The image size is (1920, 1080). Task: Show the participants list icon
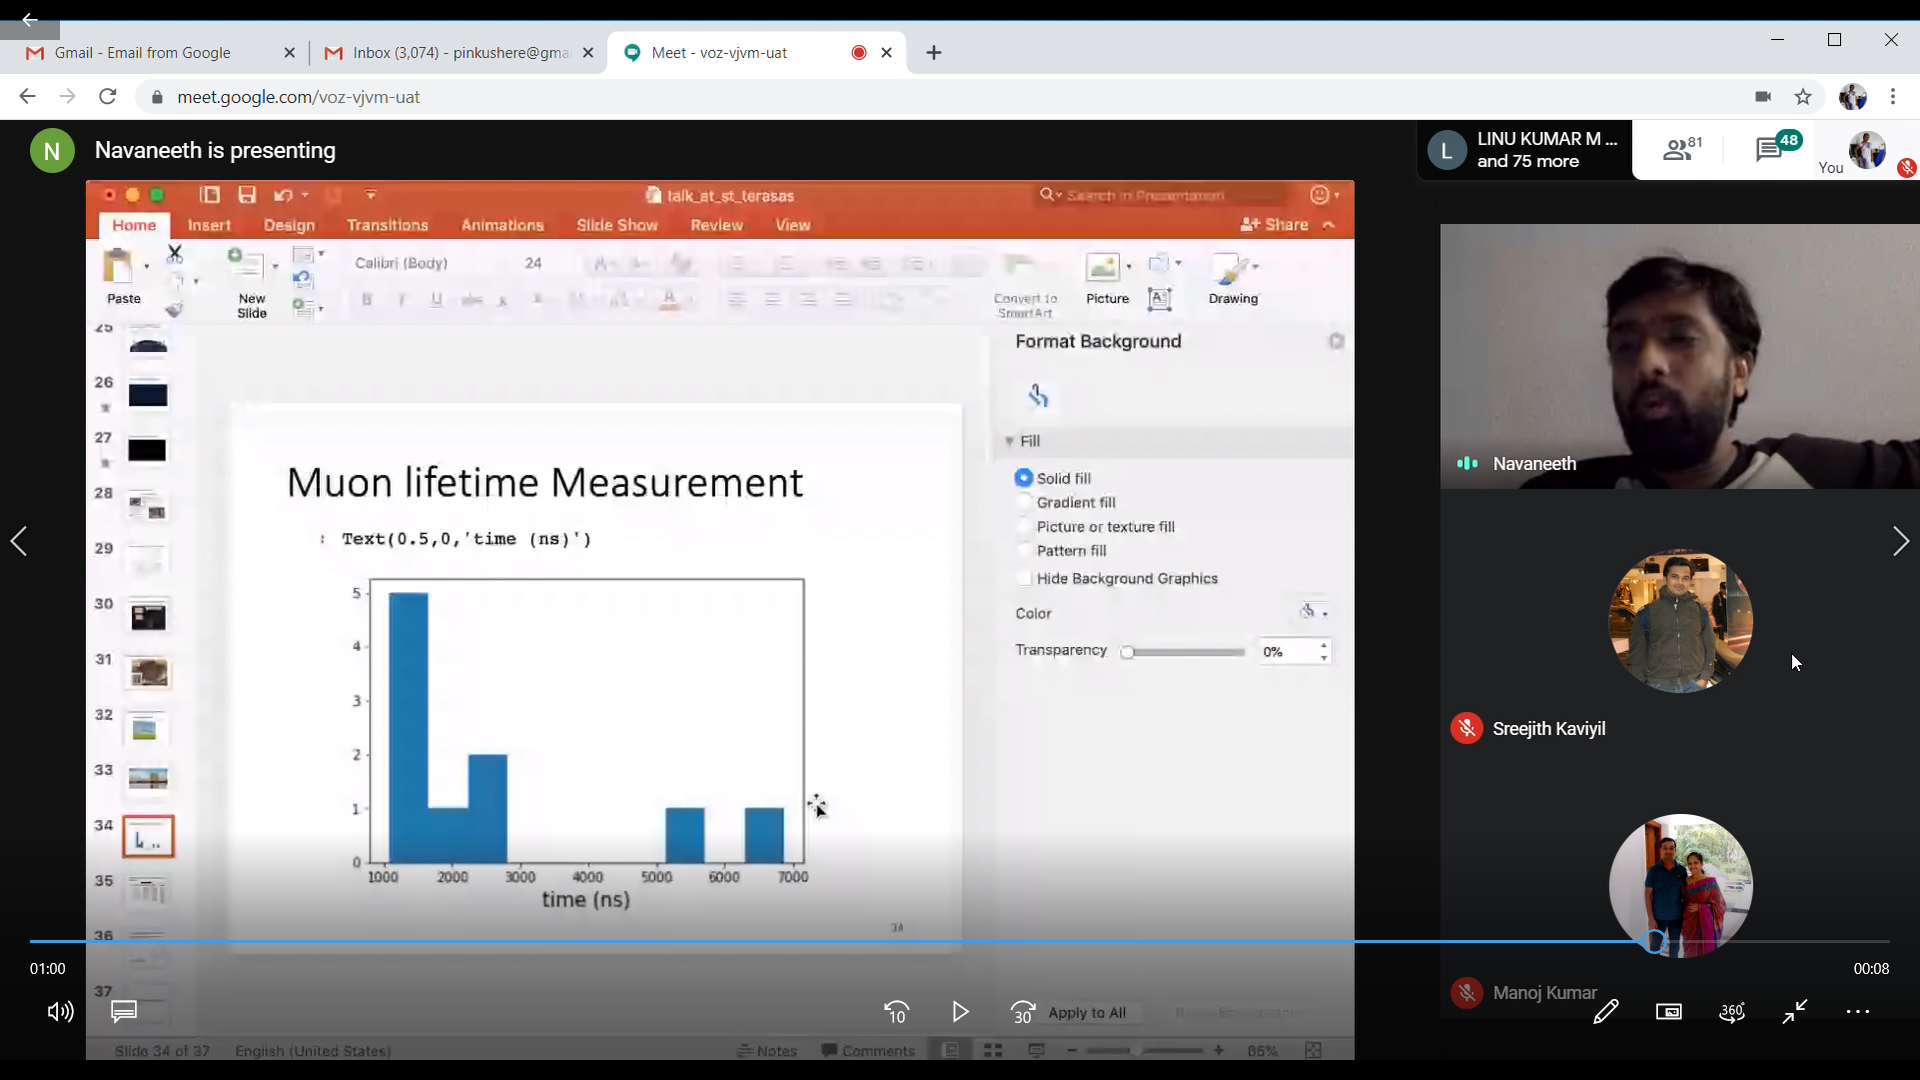1682,149
